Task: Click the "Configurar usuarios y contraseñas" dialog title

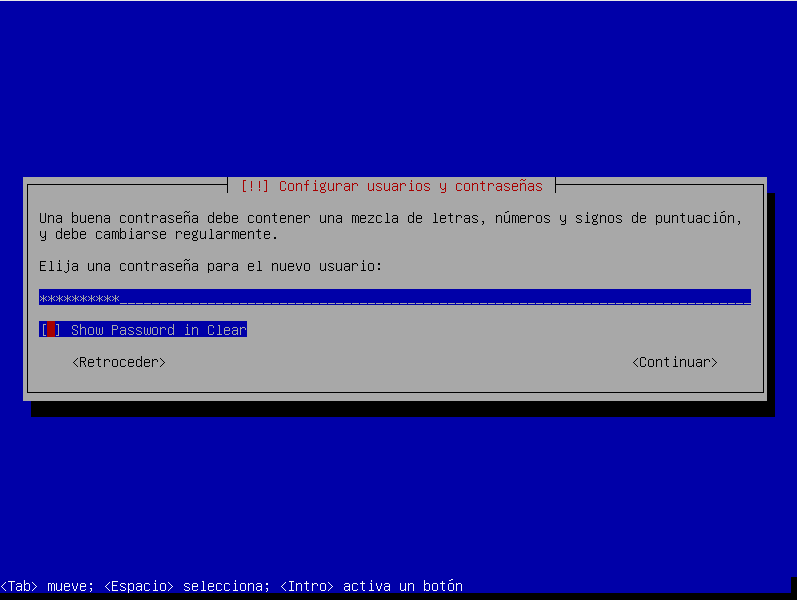Action: pyautogui.click(x=410, y=186)
